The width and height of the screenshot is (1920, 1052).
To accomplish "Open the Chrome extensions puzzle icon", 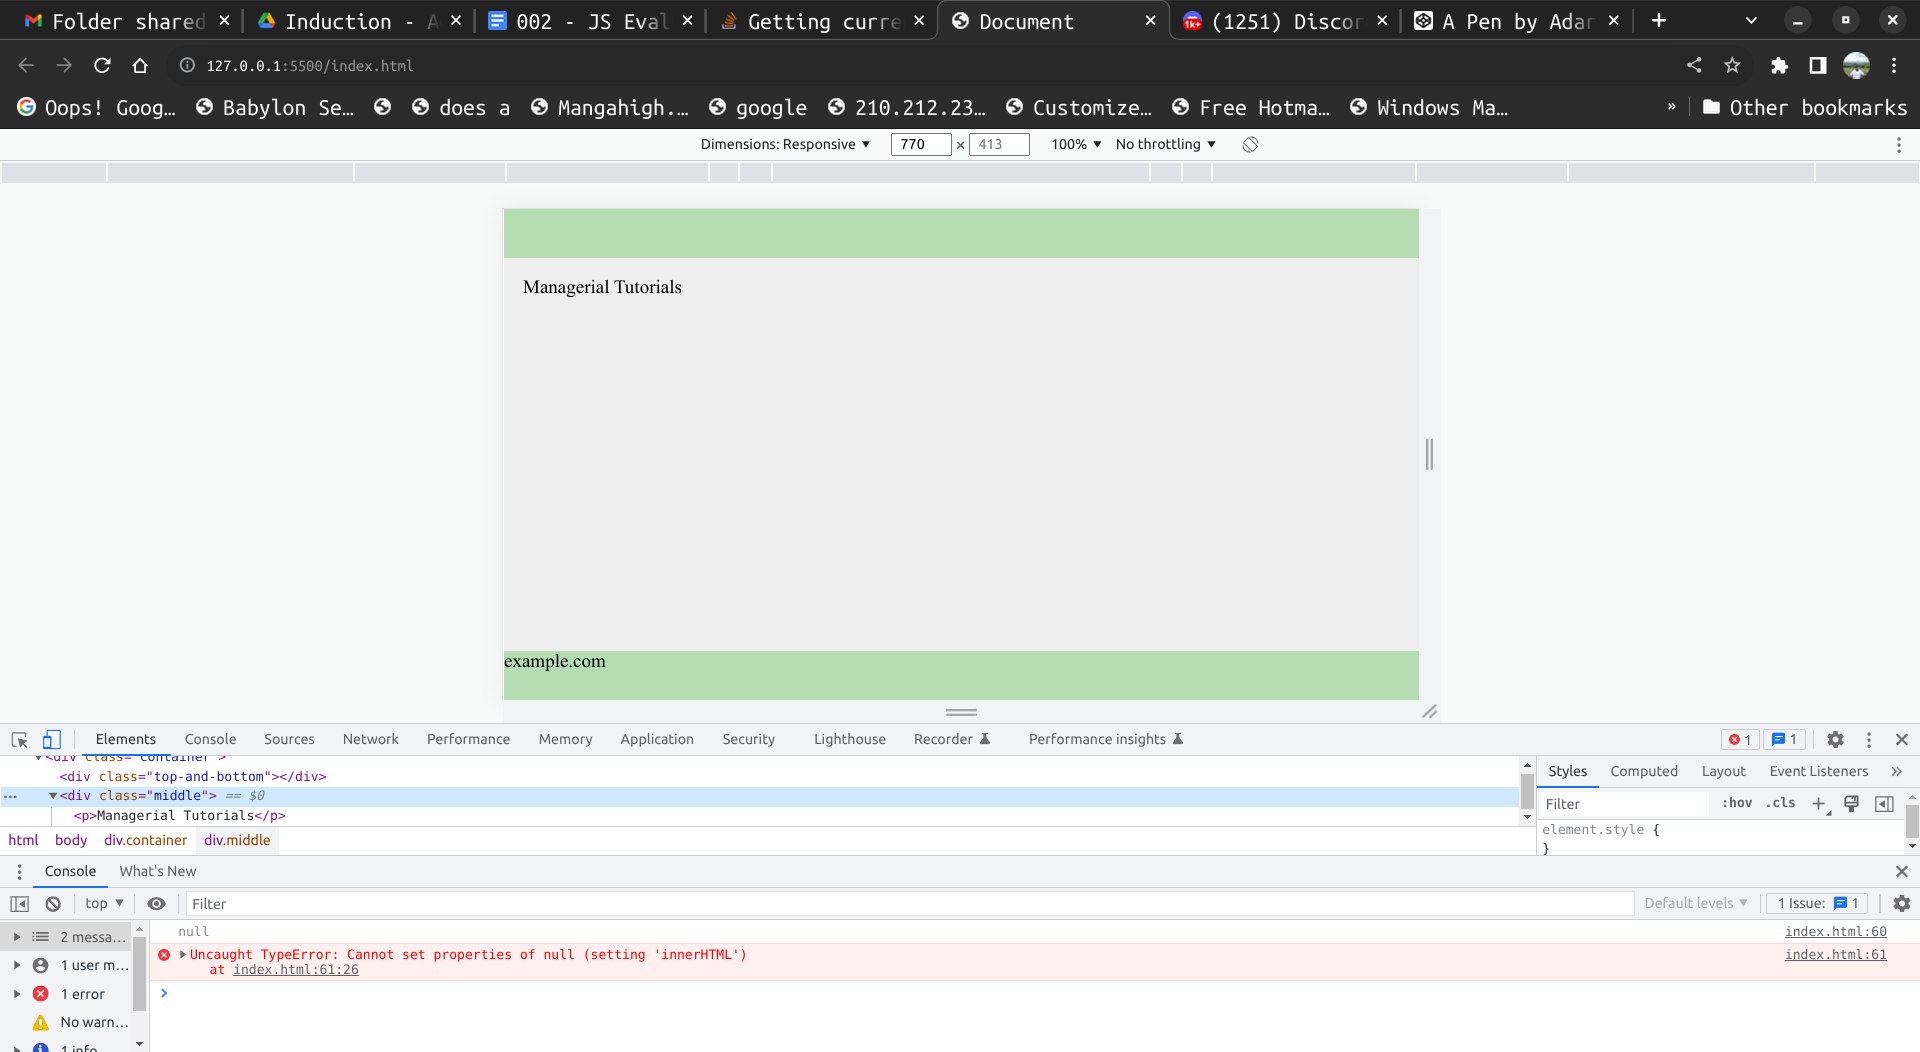I will [1779, 66].
